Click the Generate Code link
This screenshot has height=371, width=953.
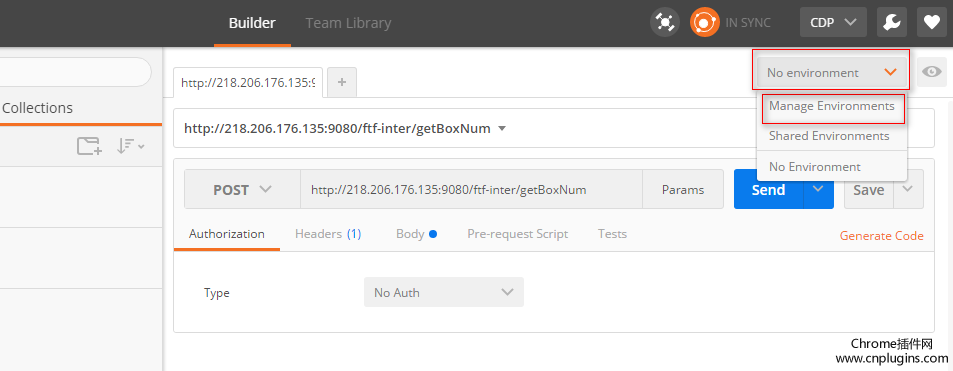(881, 236)
